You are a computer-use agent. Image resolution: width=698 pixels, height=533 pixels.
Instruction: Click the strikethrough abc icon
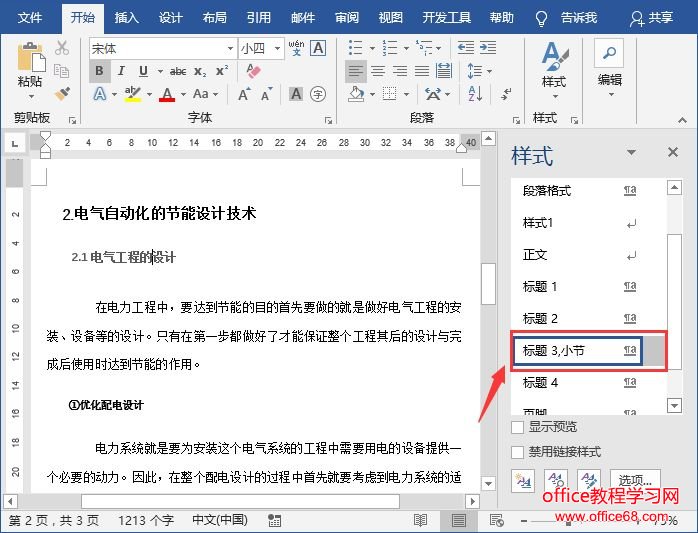coord(178,71)
